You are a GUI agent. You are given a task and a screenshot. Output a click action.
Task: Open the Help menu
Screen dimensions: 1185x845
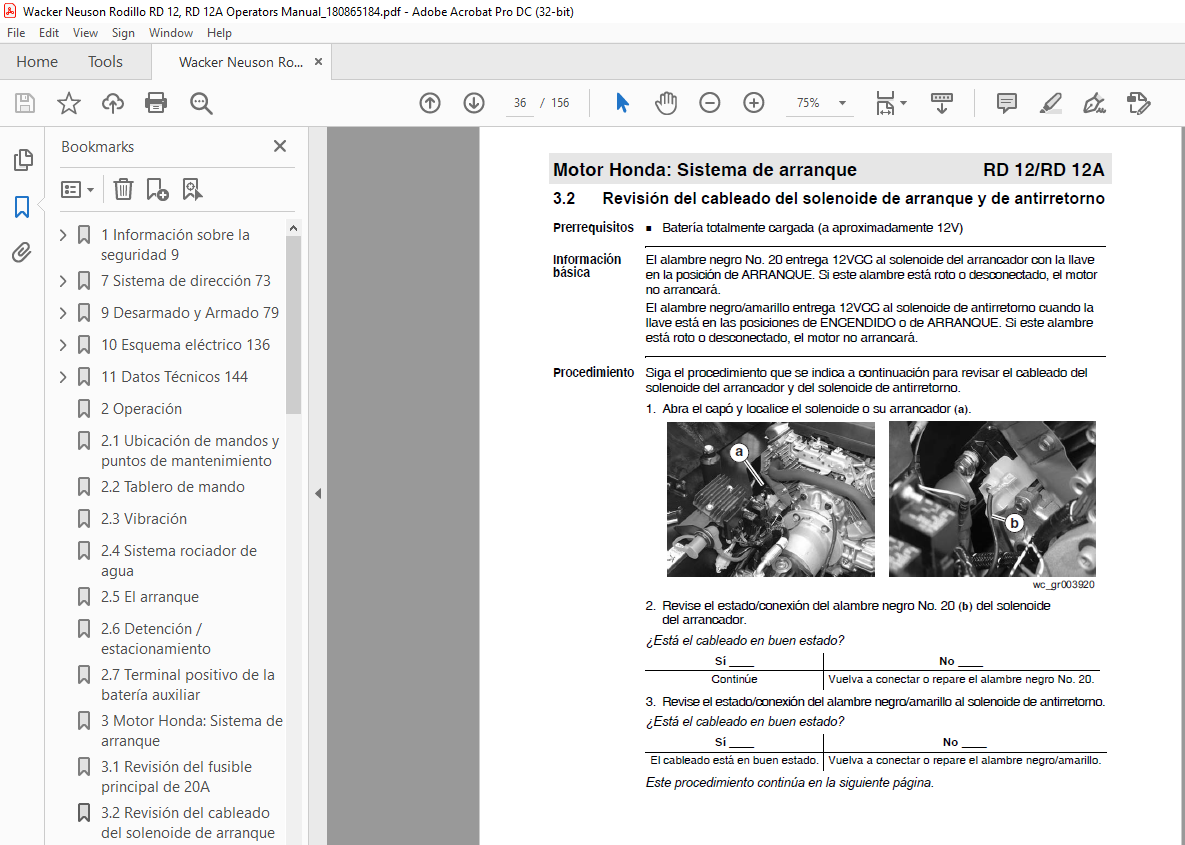coord(219,32)
